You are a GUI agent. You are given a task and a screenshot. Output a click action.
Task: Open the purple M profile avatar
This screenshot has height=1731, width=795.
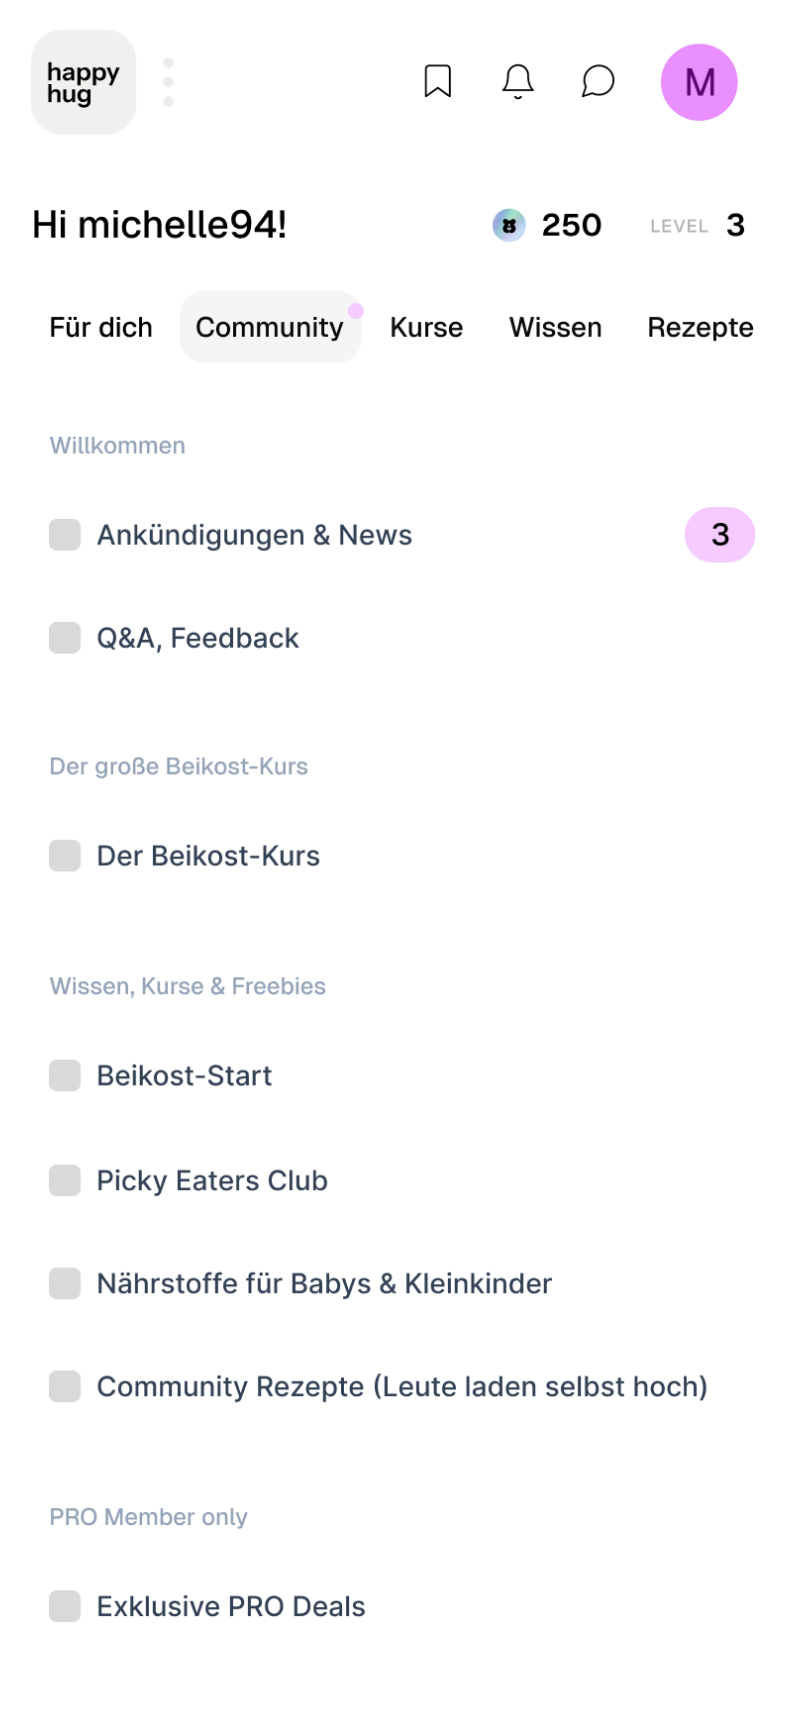699,82
